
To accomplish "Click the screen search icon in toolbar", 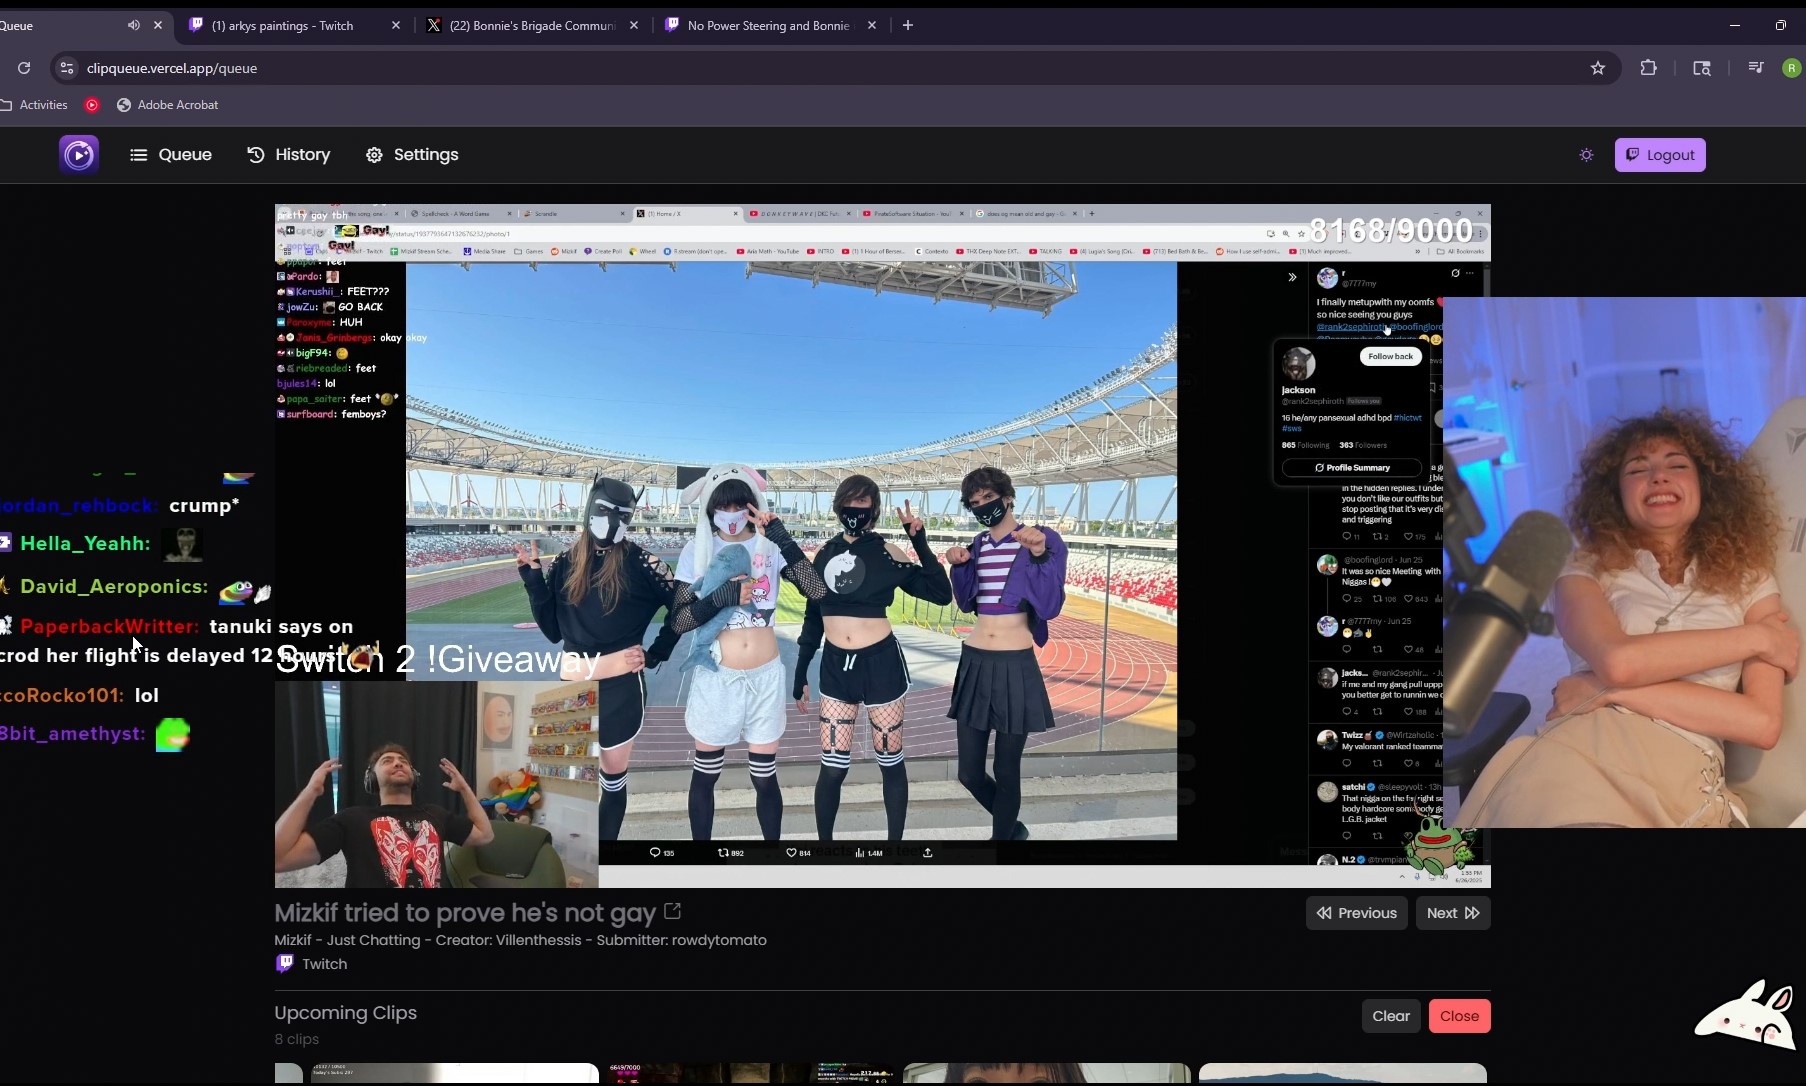I will (1702, 68).
